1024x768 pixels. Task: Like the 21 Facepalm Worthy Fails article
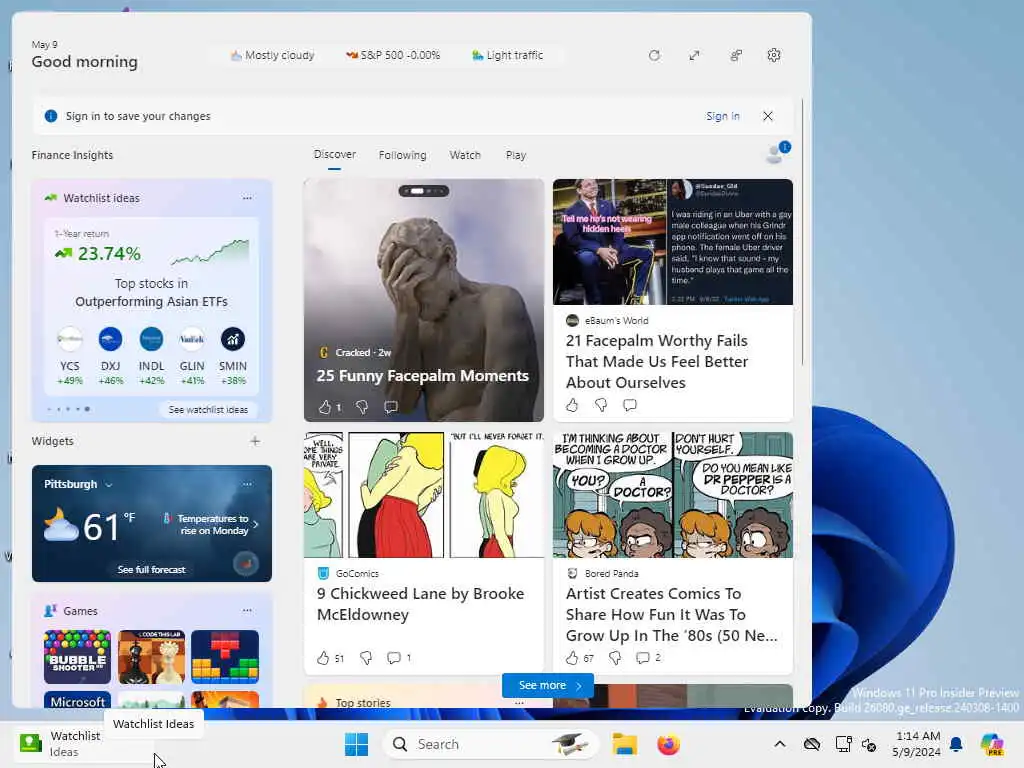pos(572,405)
